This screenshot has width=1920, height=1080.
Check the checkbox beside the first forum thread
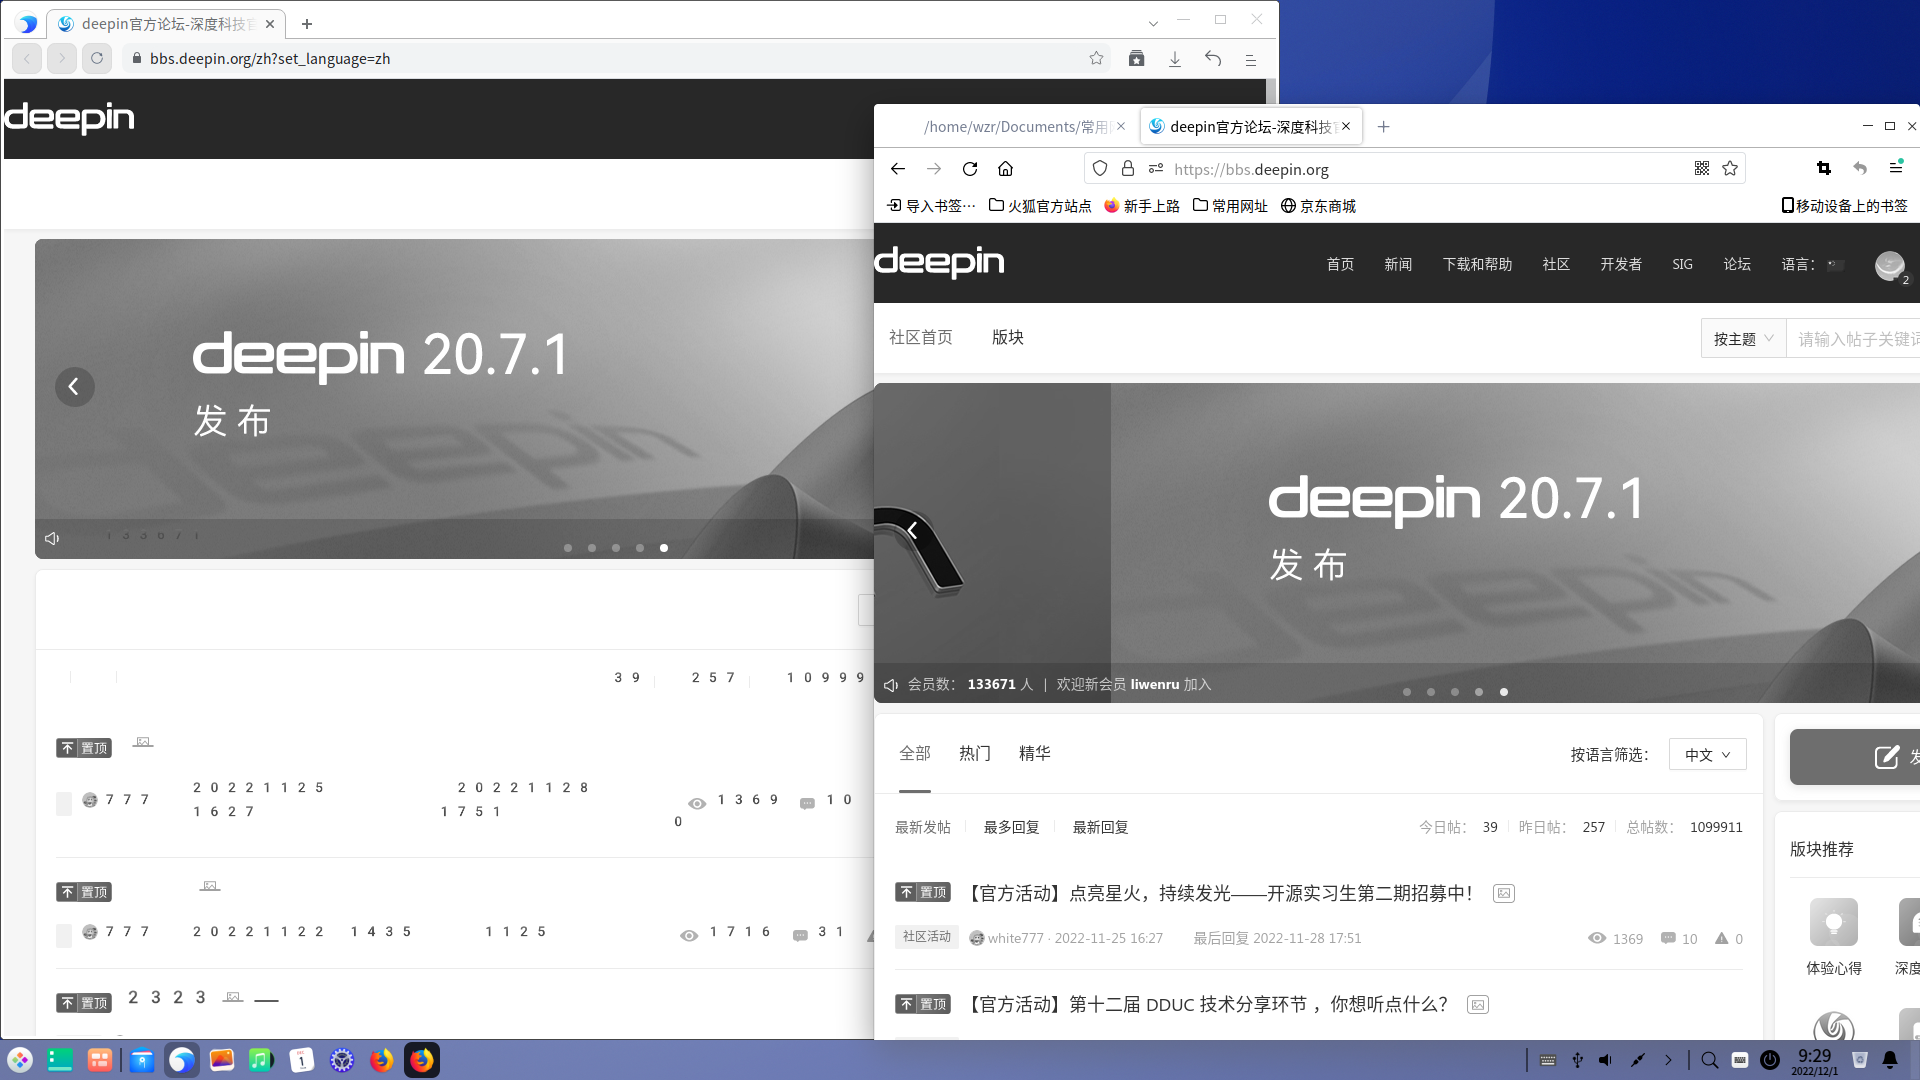pos(64,804)
